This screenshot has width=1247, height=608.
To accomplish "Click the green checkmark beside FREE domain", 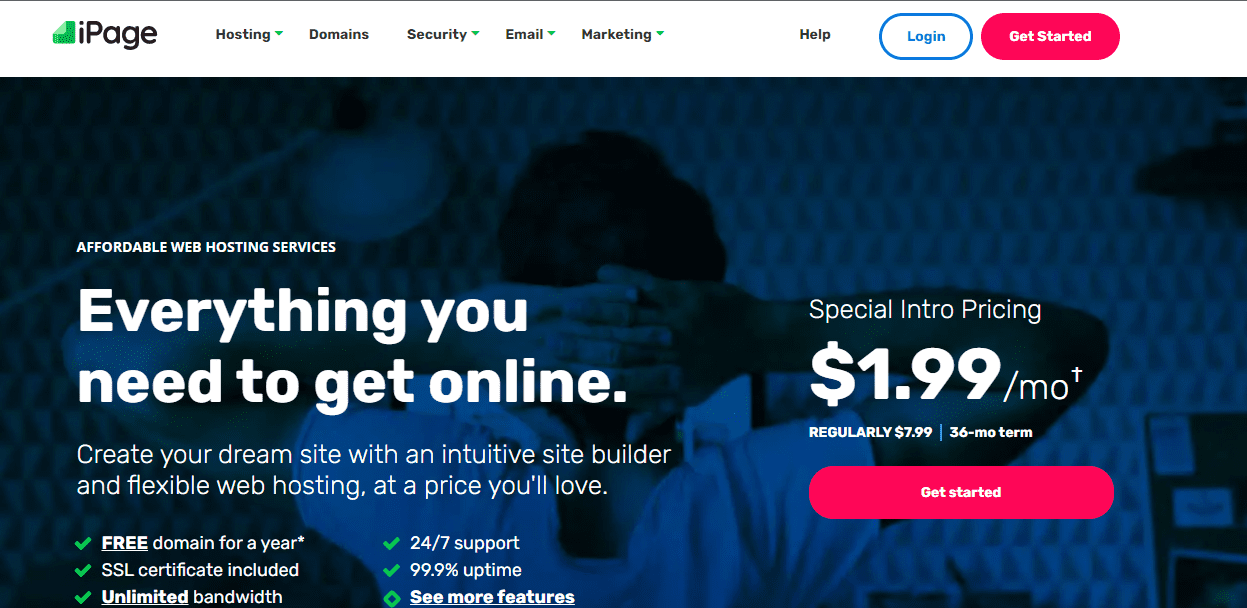I will coord(84,544).
